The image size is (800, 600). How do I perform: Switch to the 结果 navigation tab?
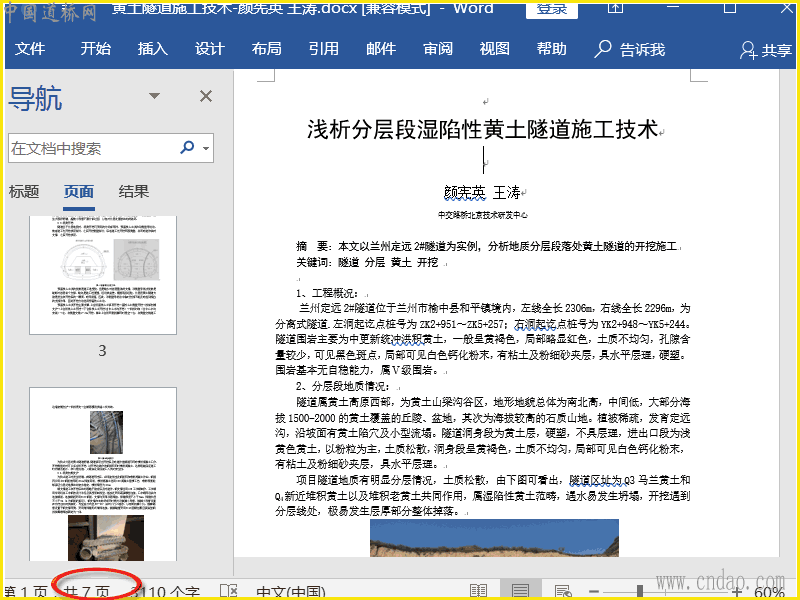[x=134, y=192]
